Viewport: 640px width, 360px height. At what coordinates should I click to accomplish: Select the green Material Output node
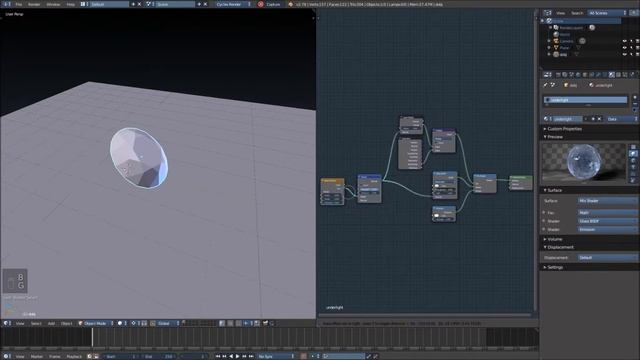coord(520,182)
